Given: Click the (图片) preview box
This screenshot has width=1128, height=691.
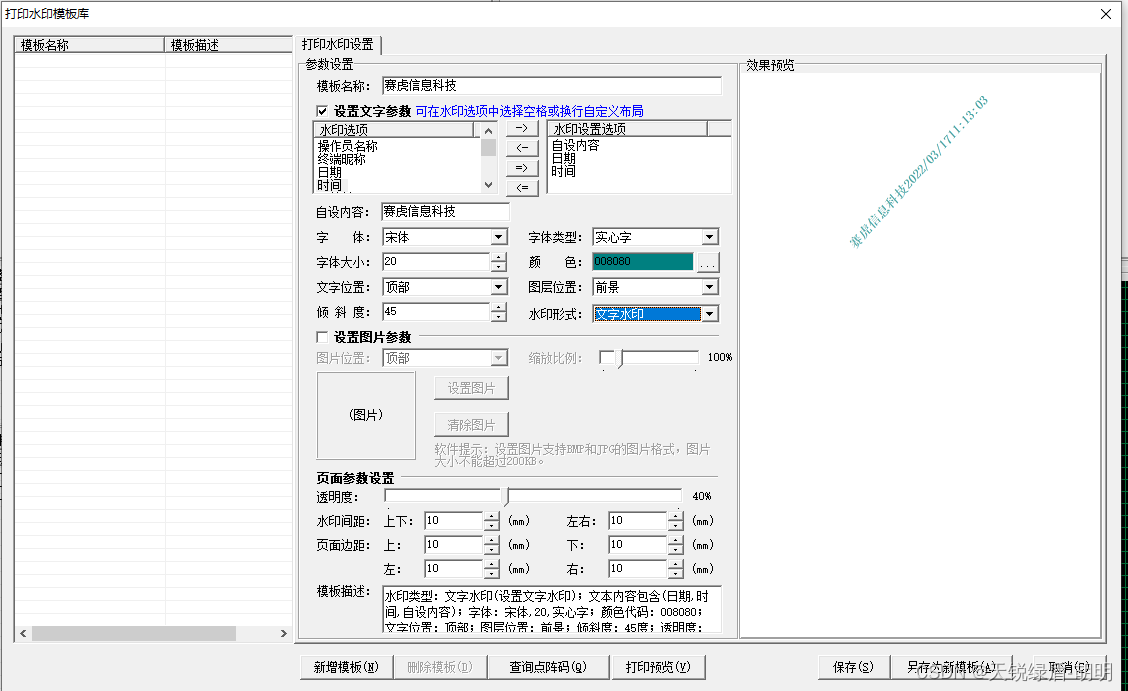Looking at the screenshot, I should [366, 415].
